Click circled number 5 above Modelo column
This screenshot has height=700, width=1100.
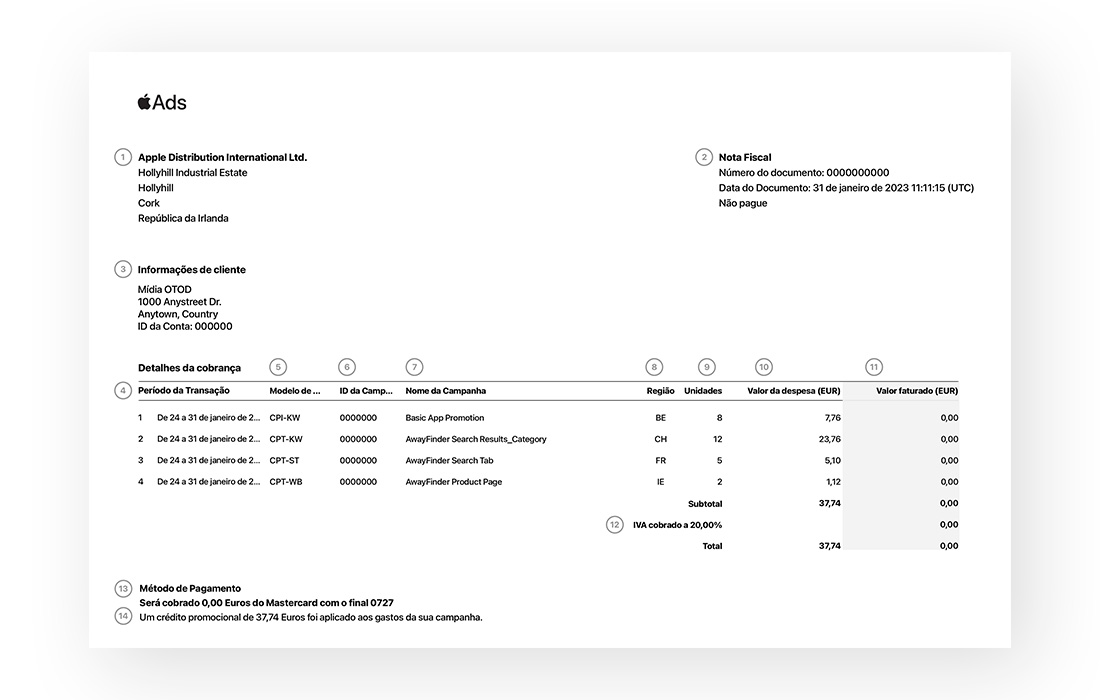279,367
